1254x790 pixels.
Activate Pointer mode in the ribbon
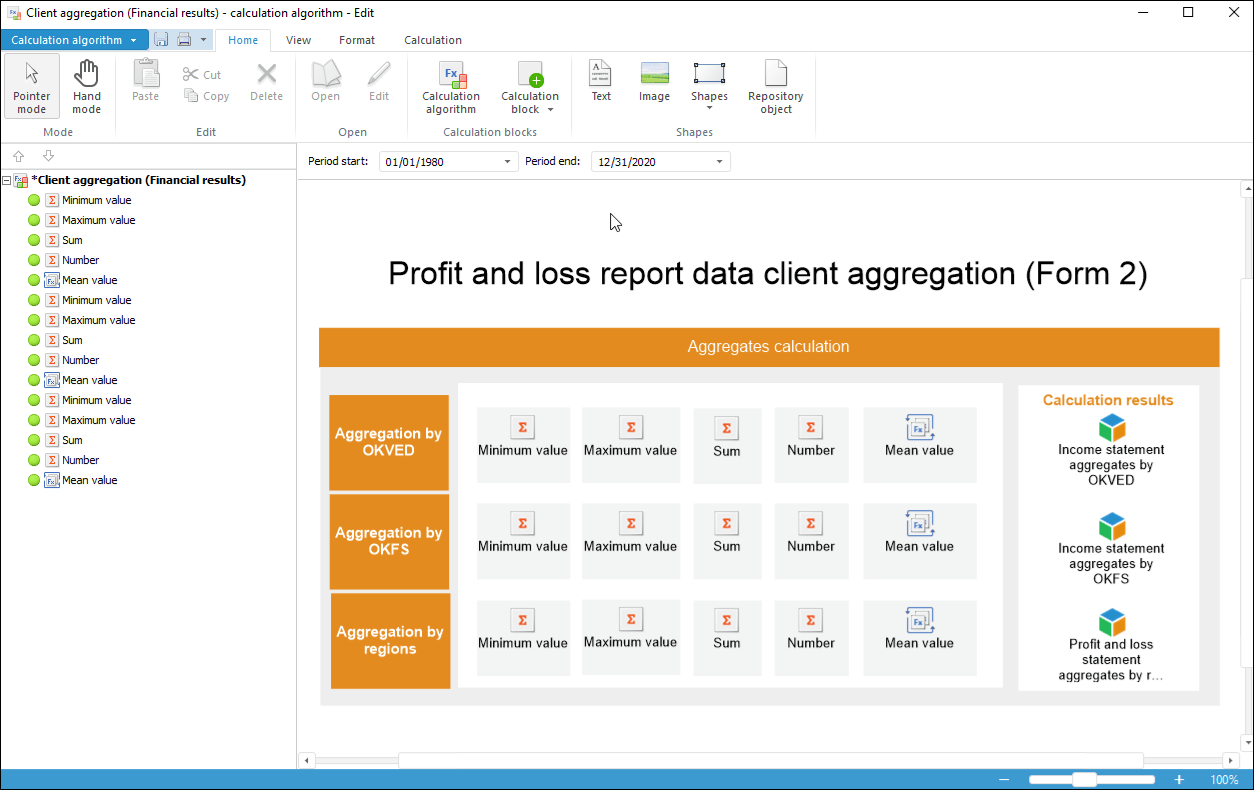[x=32, y=86]
